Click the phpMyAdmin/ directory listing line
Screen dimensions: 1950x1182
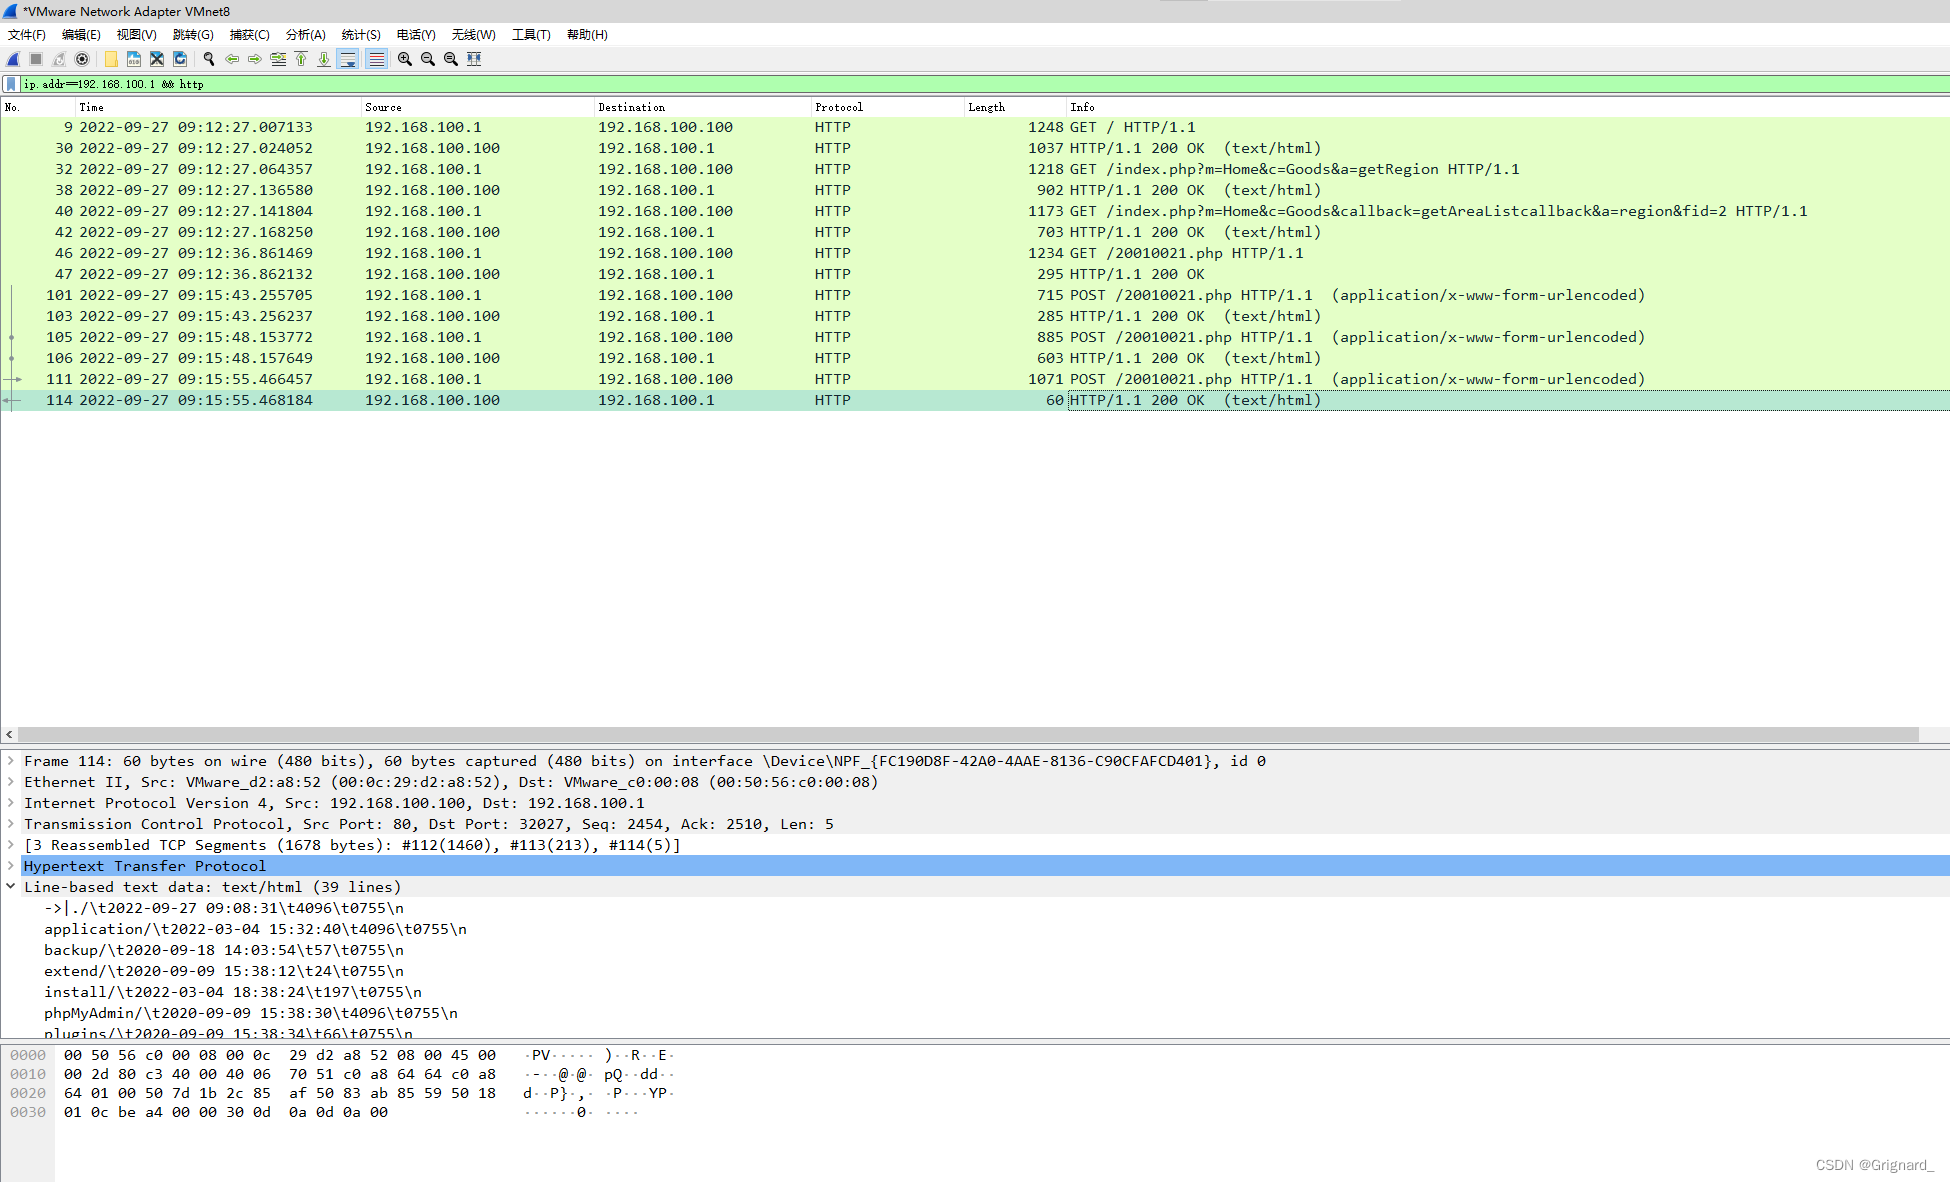click(x=251, y=1013)
